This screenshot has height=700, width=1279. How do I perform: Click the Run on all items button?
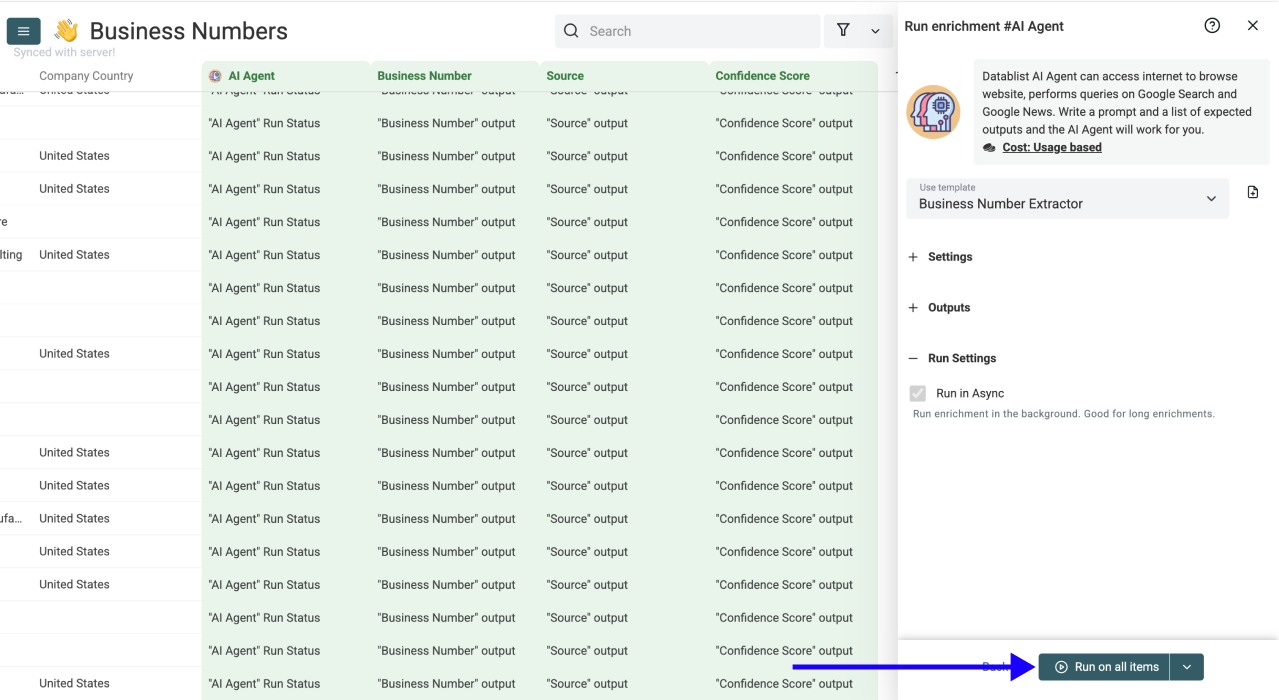click(1105, 667)
